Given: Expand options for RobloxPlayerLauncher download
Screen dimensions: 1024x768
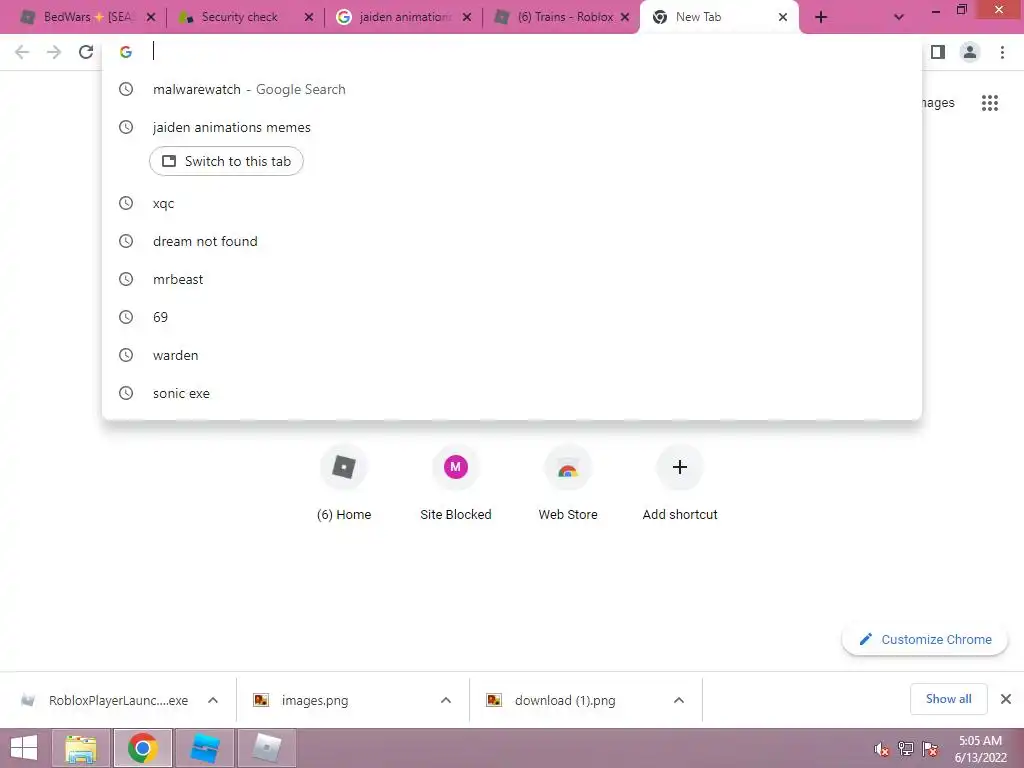Looking at the screenshot, I should [213, 700].
